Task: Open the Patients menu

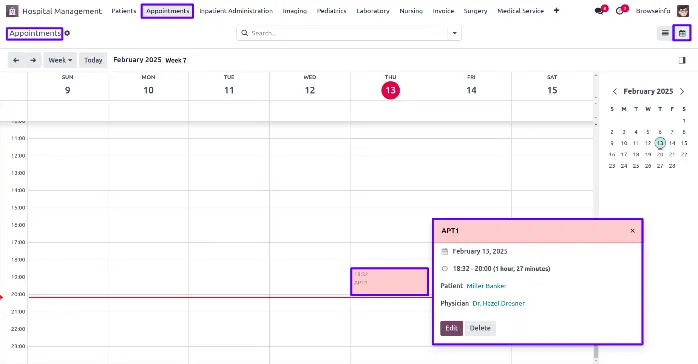Action: (x=124, y=11)
